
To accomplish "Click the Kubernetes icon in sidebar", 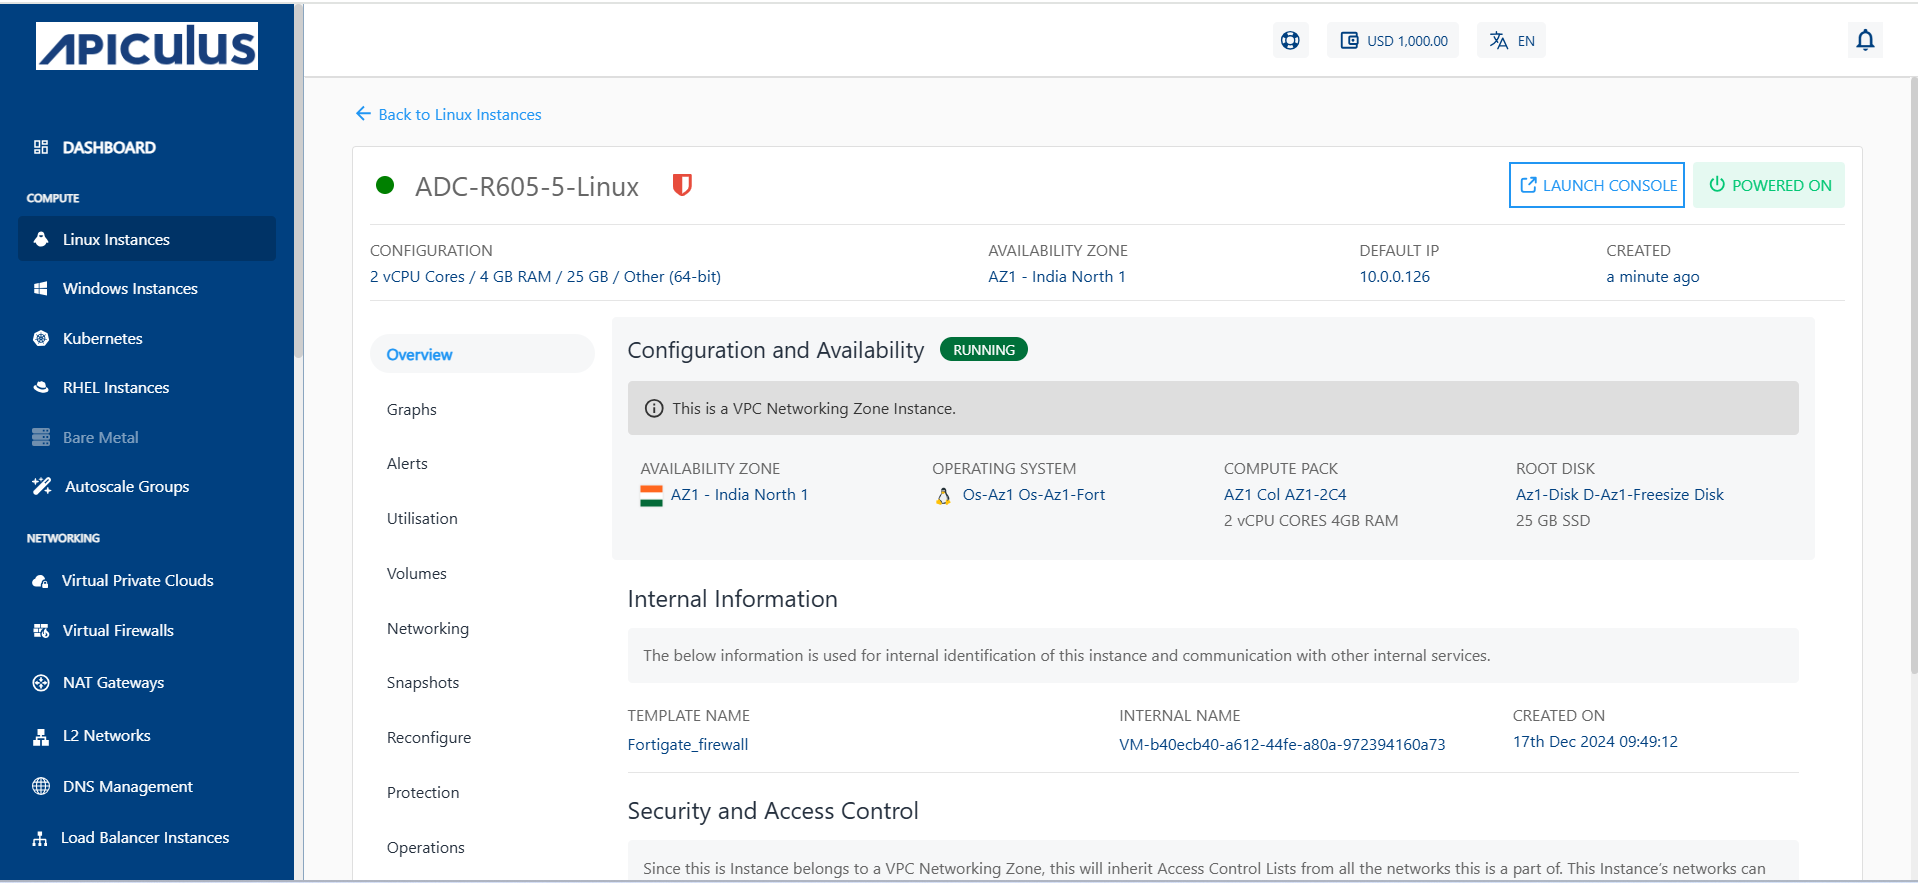I will 41,338.
